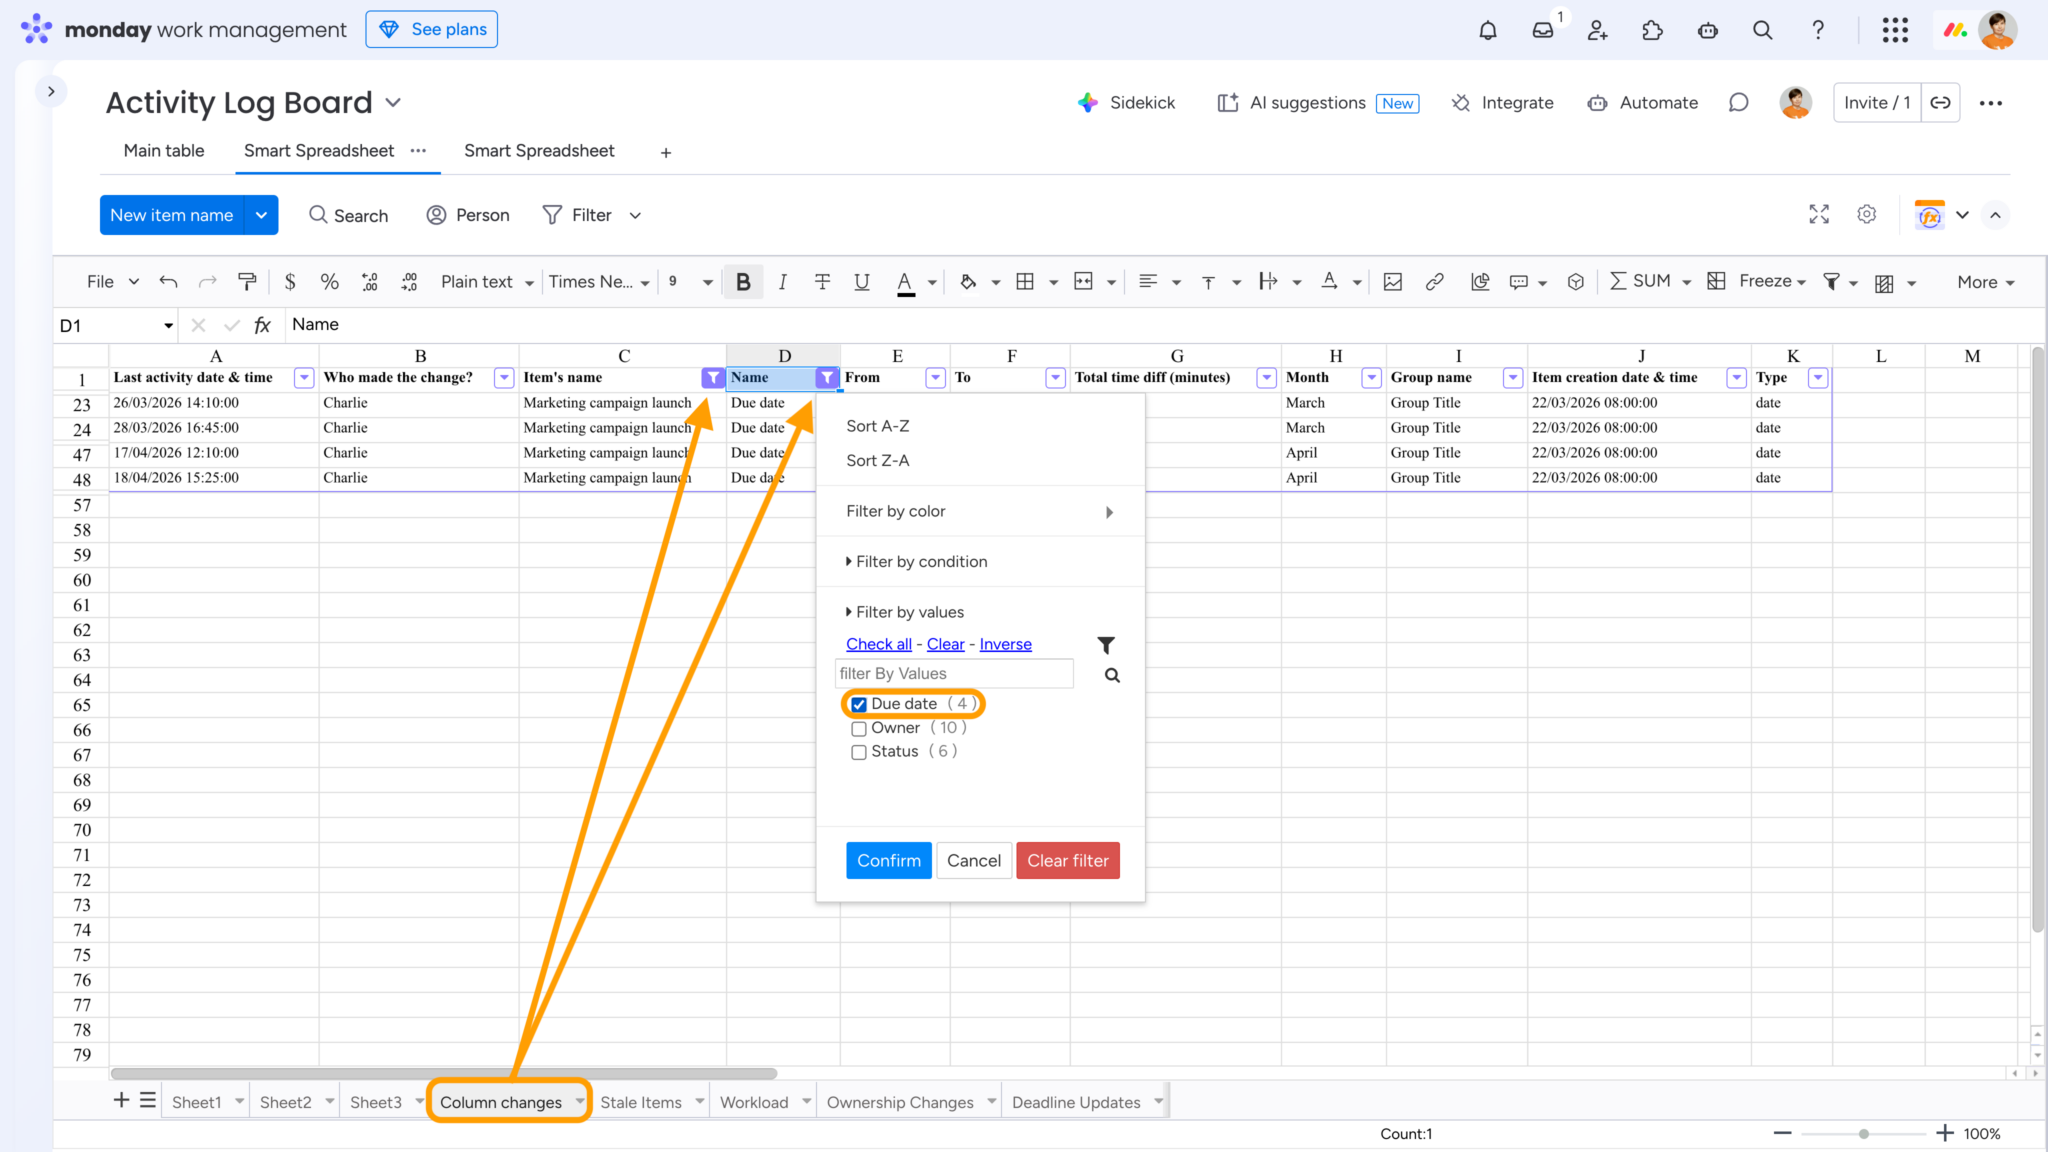This screenshot has height=1152, width=2048.
Task: Open the text color picker
Action: click(x=905, y=282)
